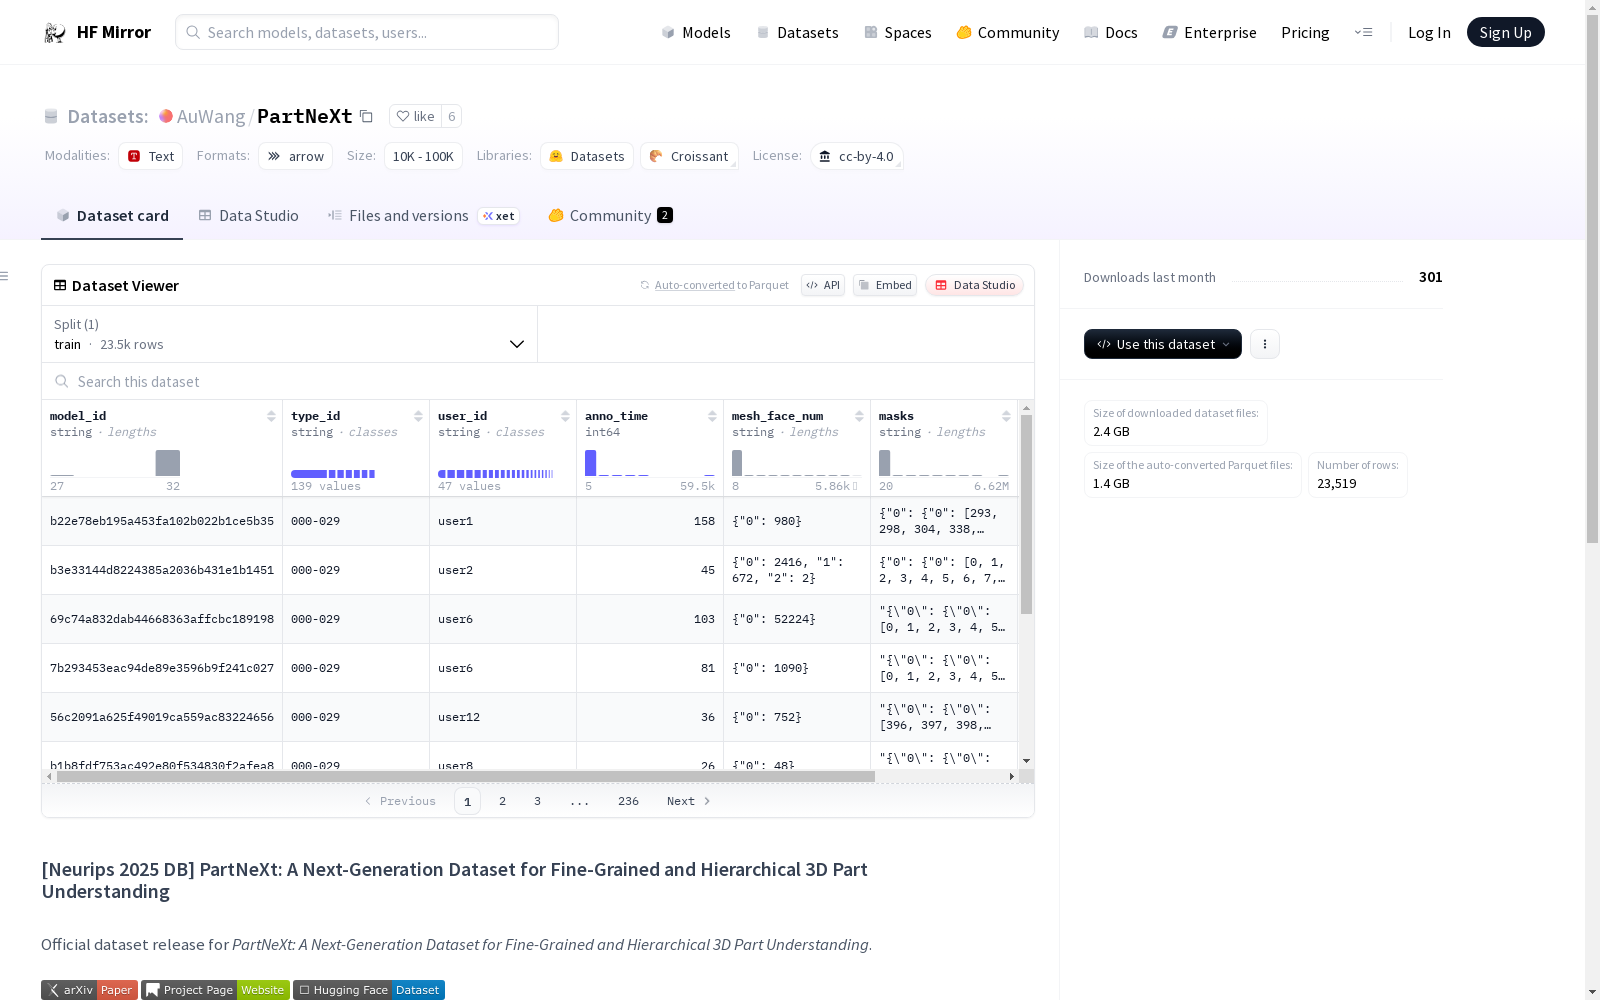Screen dimensions: 1600x1000
Task: Open Pricing in the top navigation
Action: point(1305,33)
